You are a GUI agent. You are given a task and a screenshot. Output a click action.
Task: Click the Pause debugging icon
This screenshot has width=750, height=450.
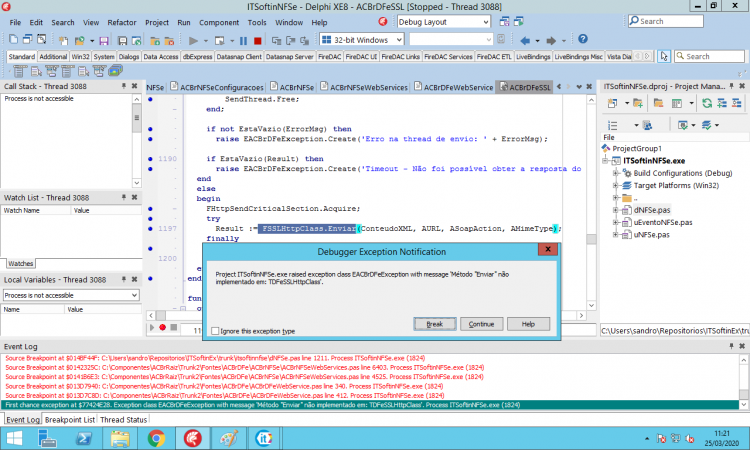(243, 41)
